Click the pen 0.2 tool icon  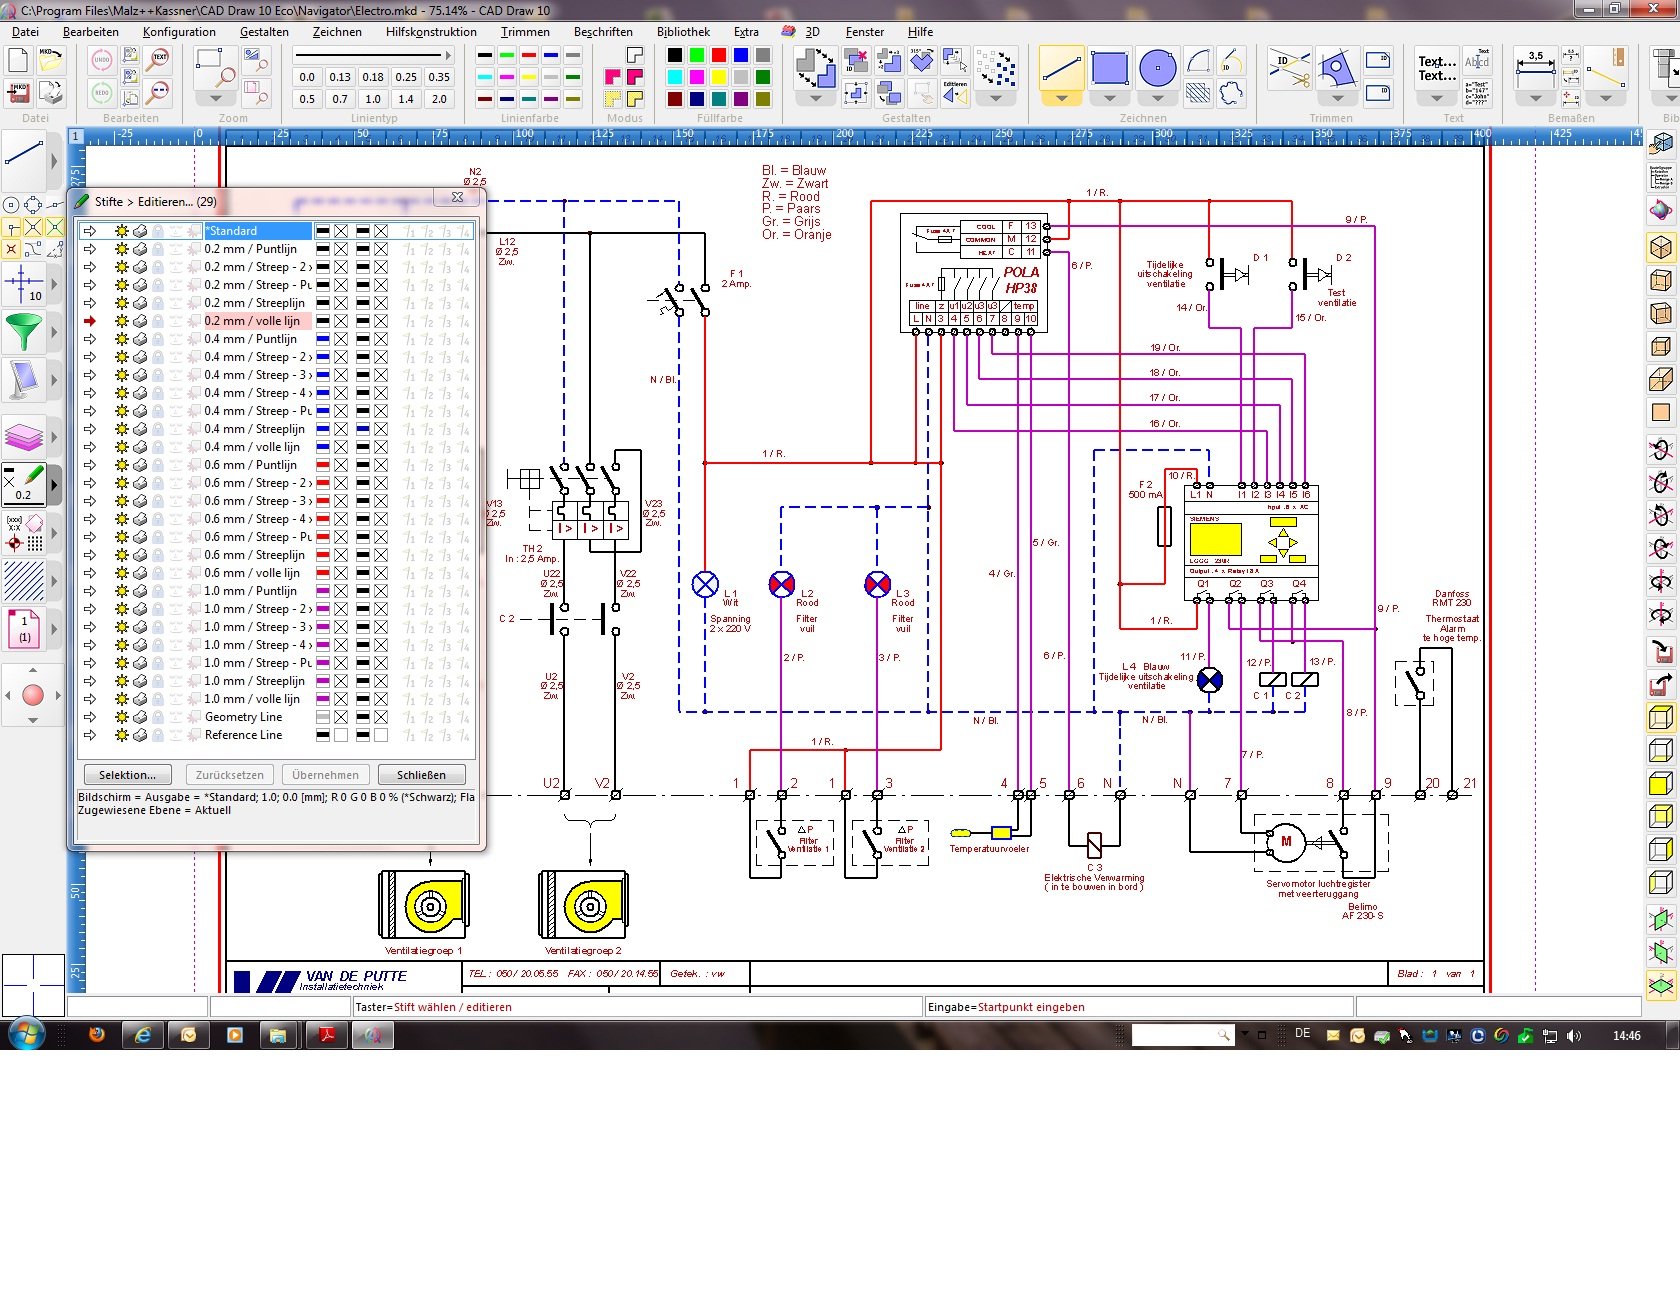click(25, 484)
